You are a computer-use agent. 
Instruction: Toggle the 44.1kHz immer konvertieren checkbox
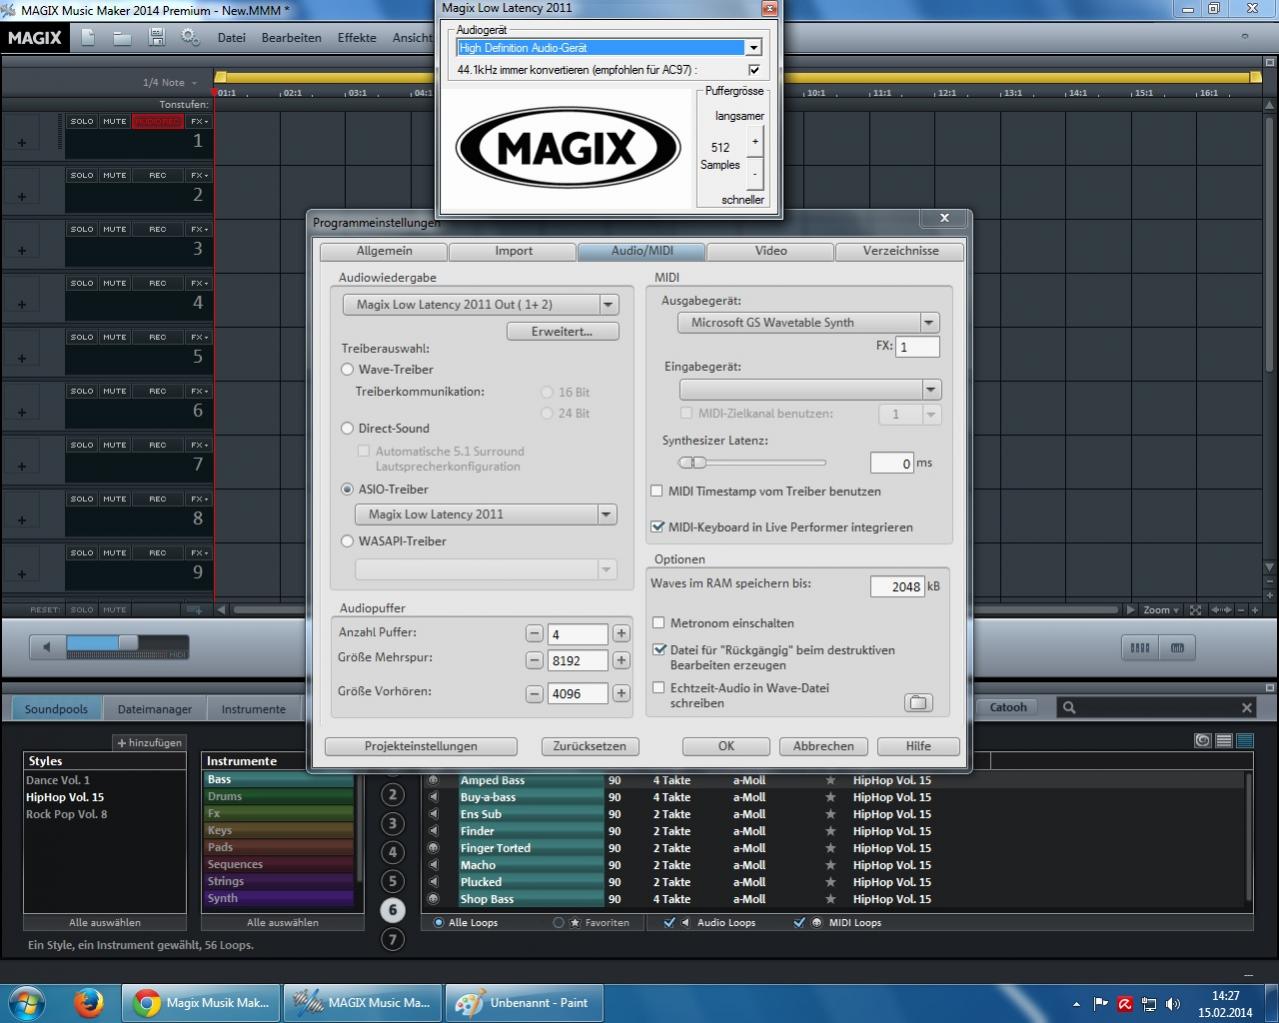coord(754,70)
